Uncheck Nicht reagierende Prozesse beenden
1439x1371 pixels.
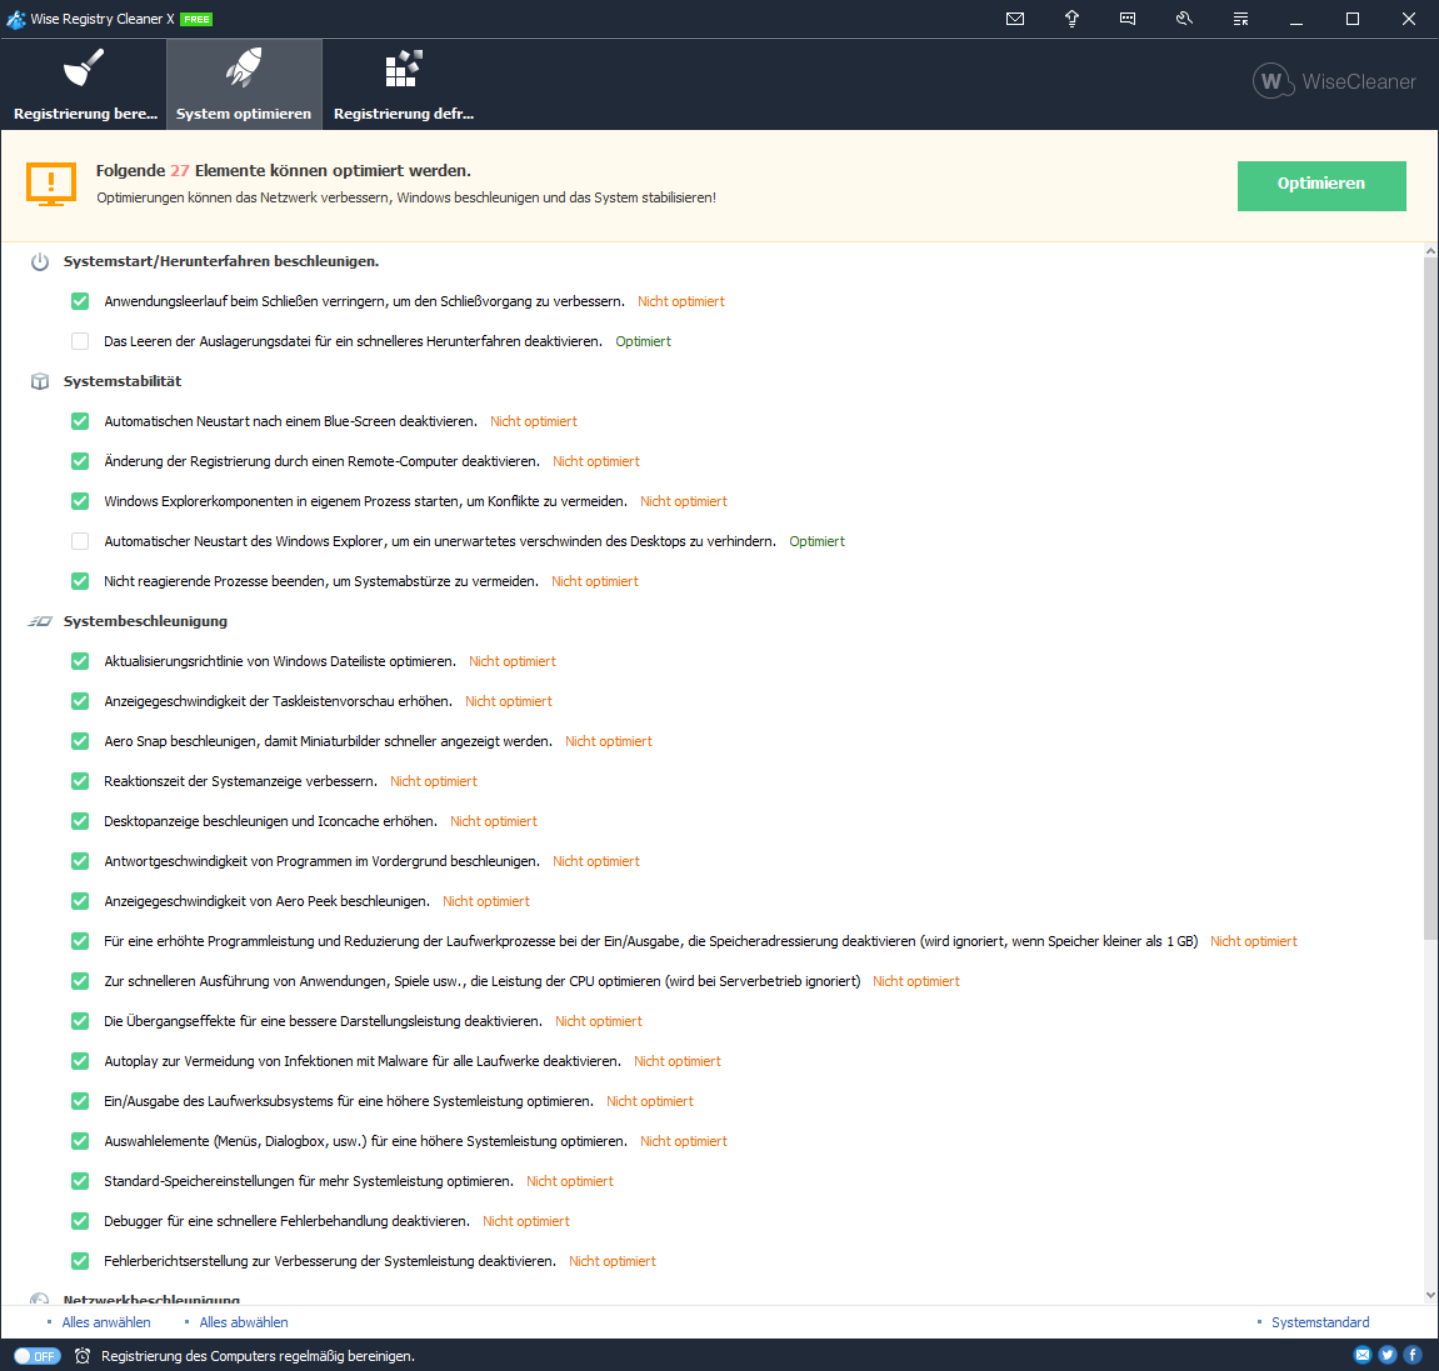80,581
